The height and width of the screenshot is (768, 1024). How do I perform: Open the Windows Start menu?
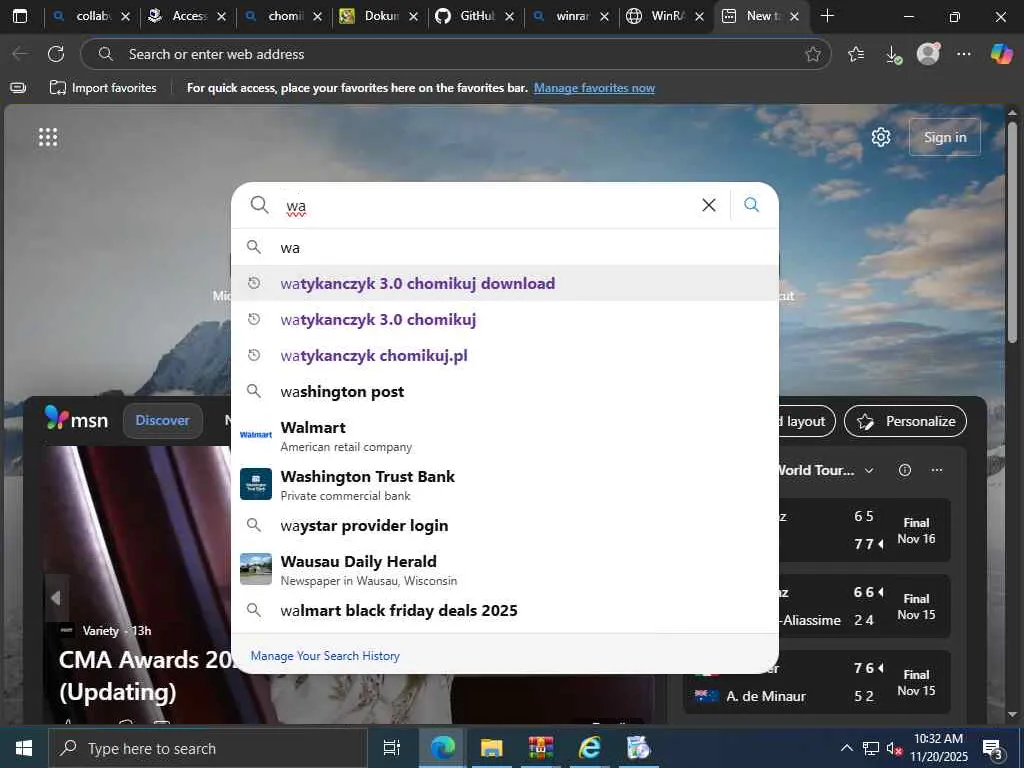pyautogui.click(x=24, y=748)
